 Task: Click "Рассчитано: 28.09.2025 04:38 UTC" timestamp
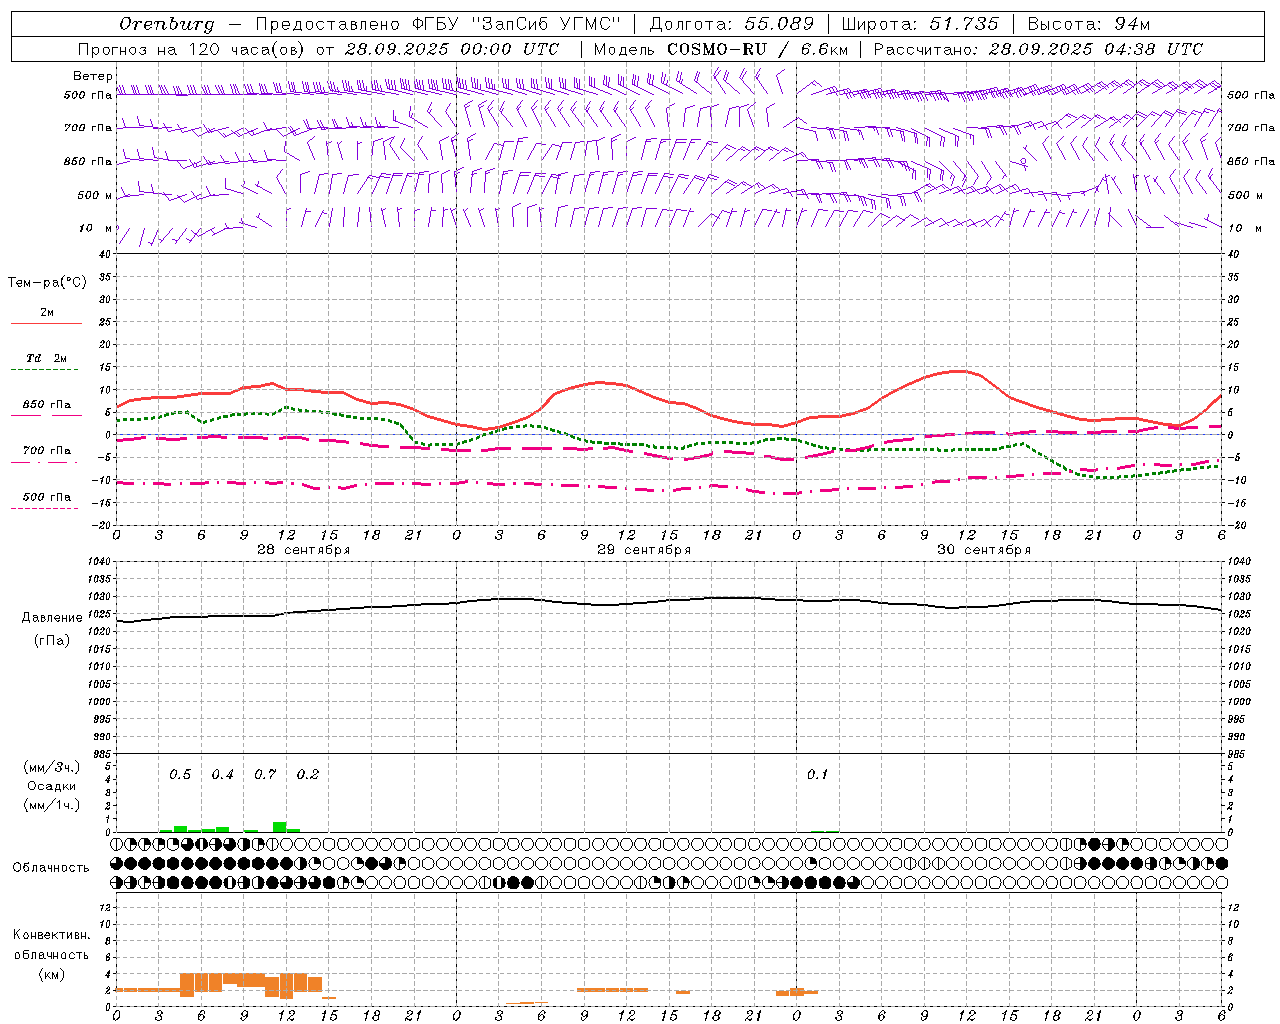[1038, 49]
